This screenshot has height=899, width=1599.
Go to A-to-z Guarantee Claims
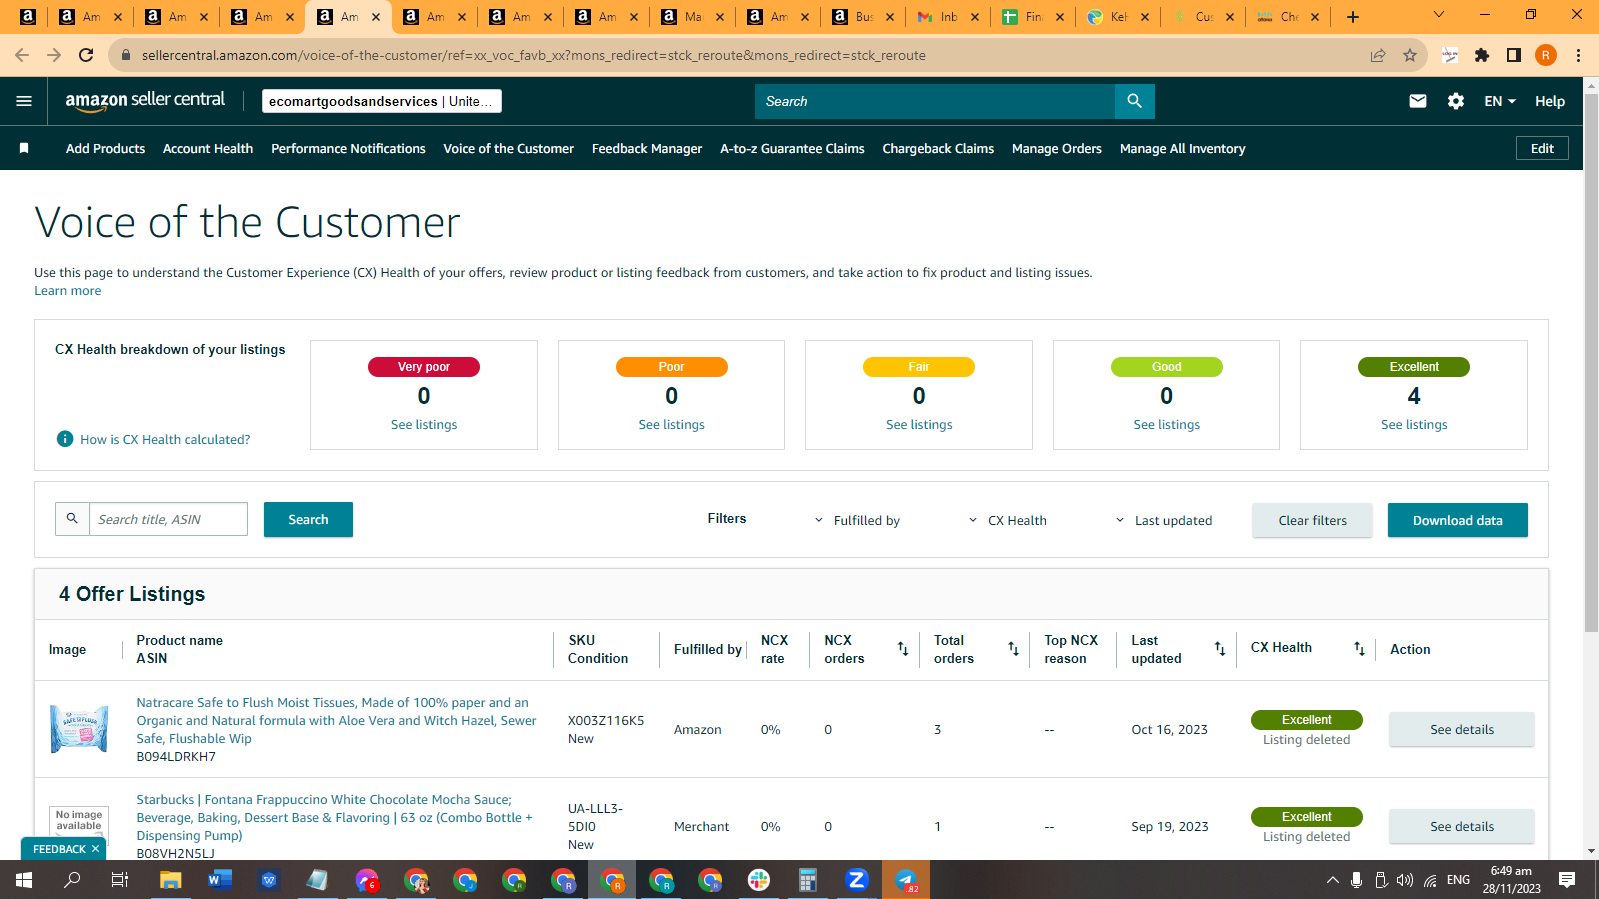click(x=792, y=148)
